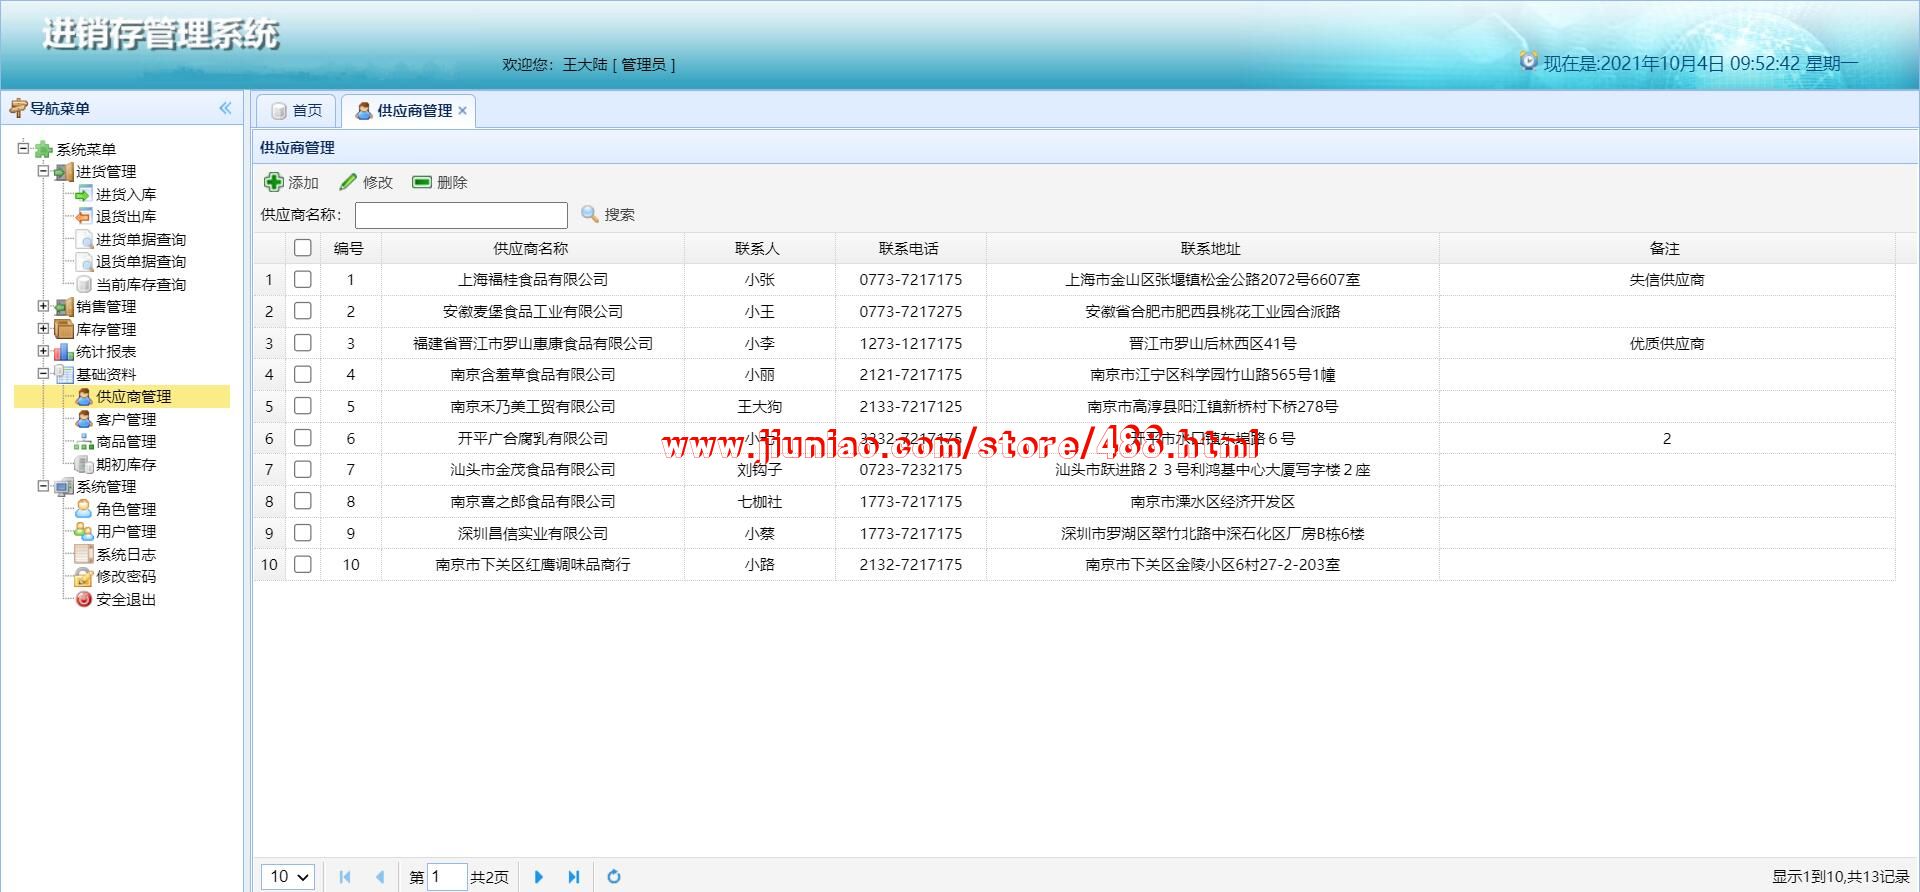Viewport: 1920px width, 892px height.
Task: Toggle the select-all header checkbox
Action: coord(303,248)
